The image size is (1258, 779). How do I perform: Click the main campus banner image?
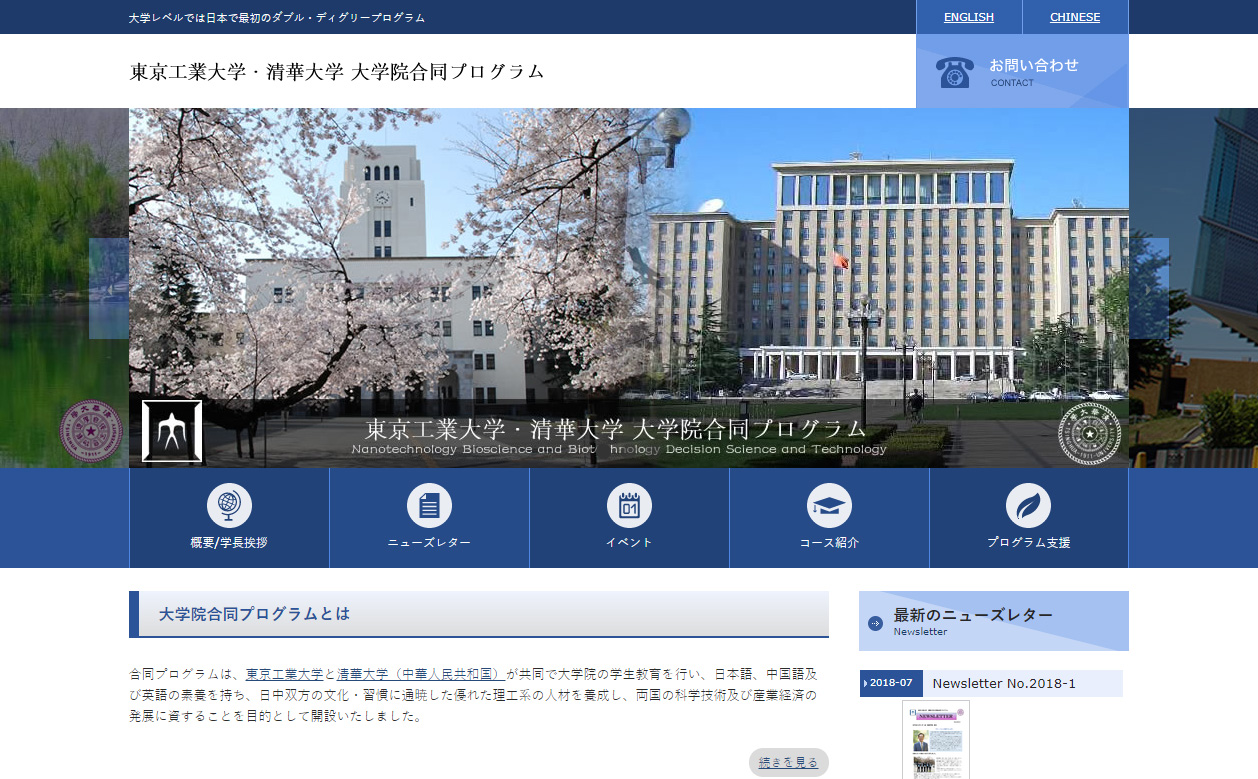tap(629, 288)
